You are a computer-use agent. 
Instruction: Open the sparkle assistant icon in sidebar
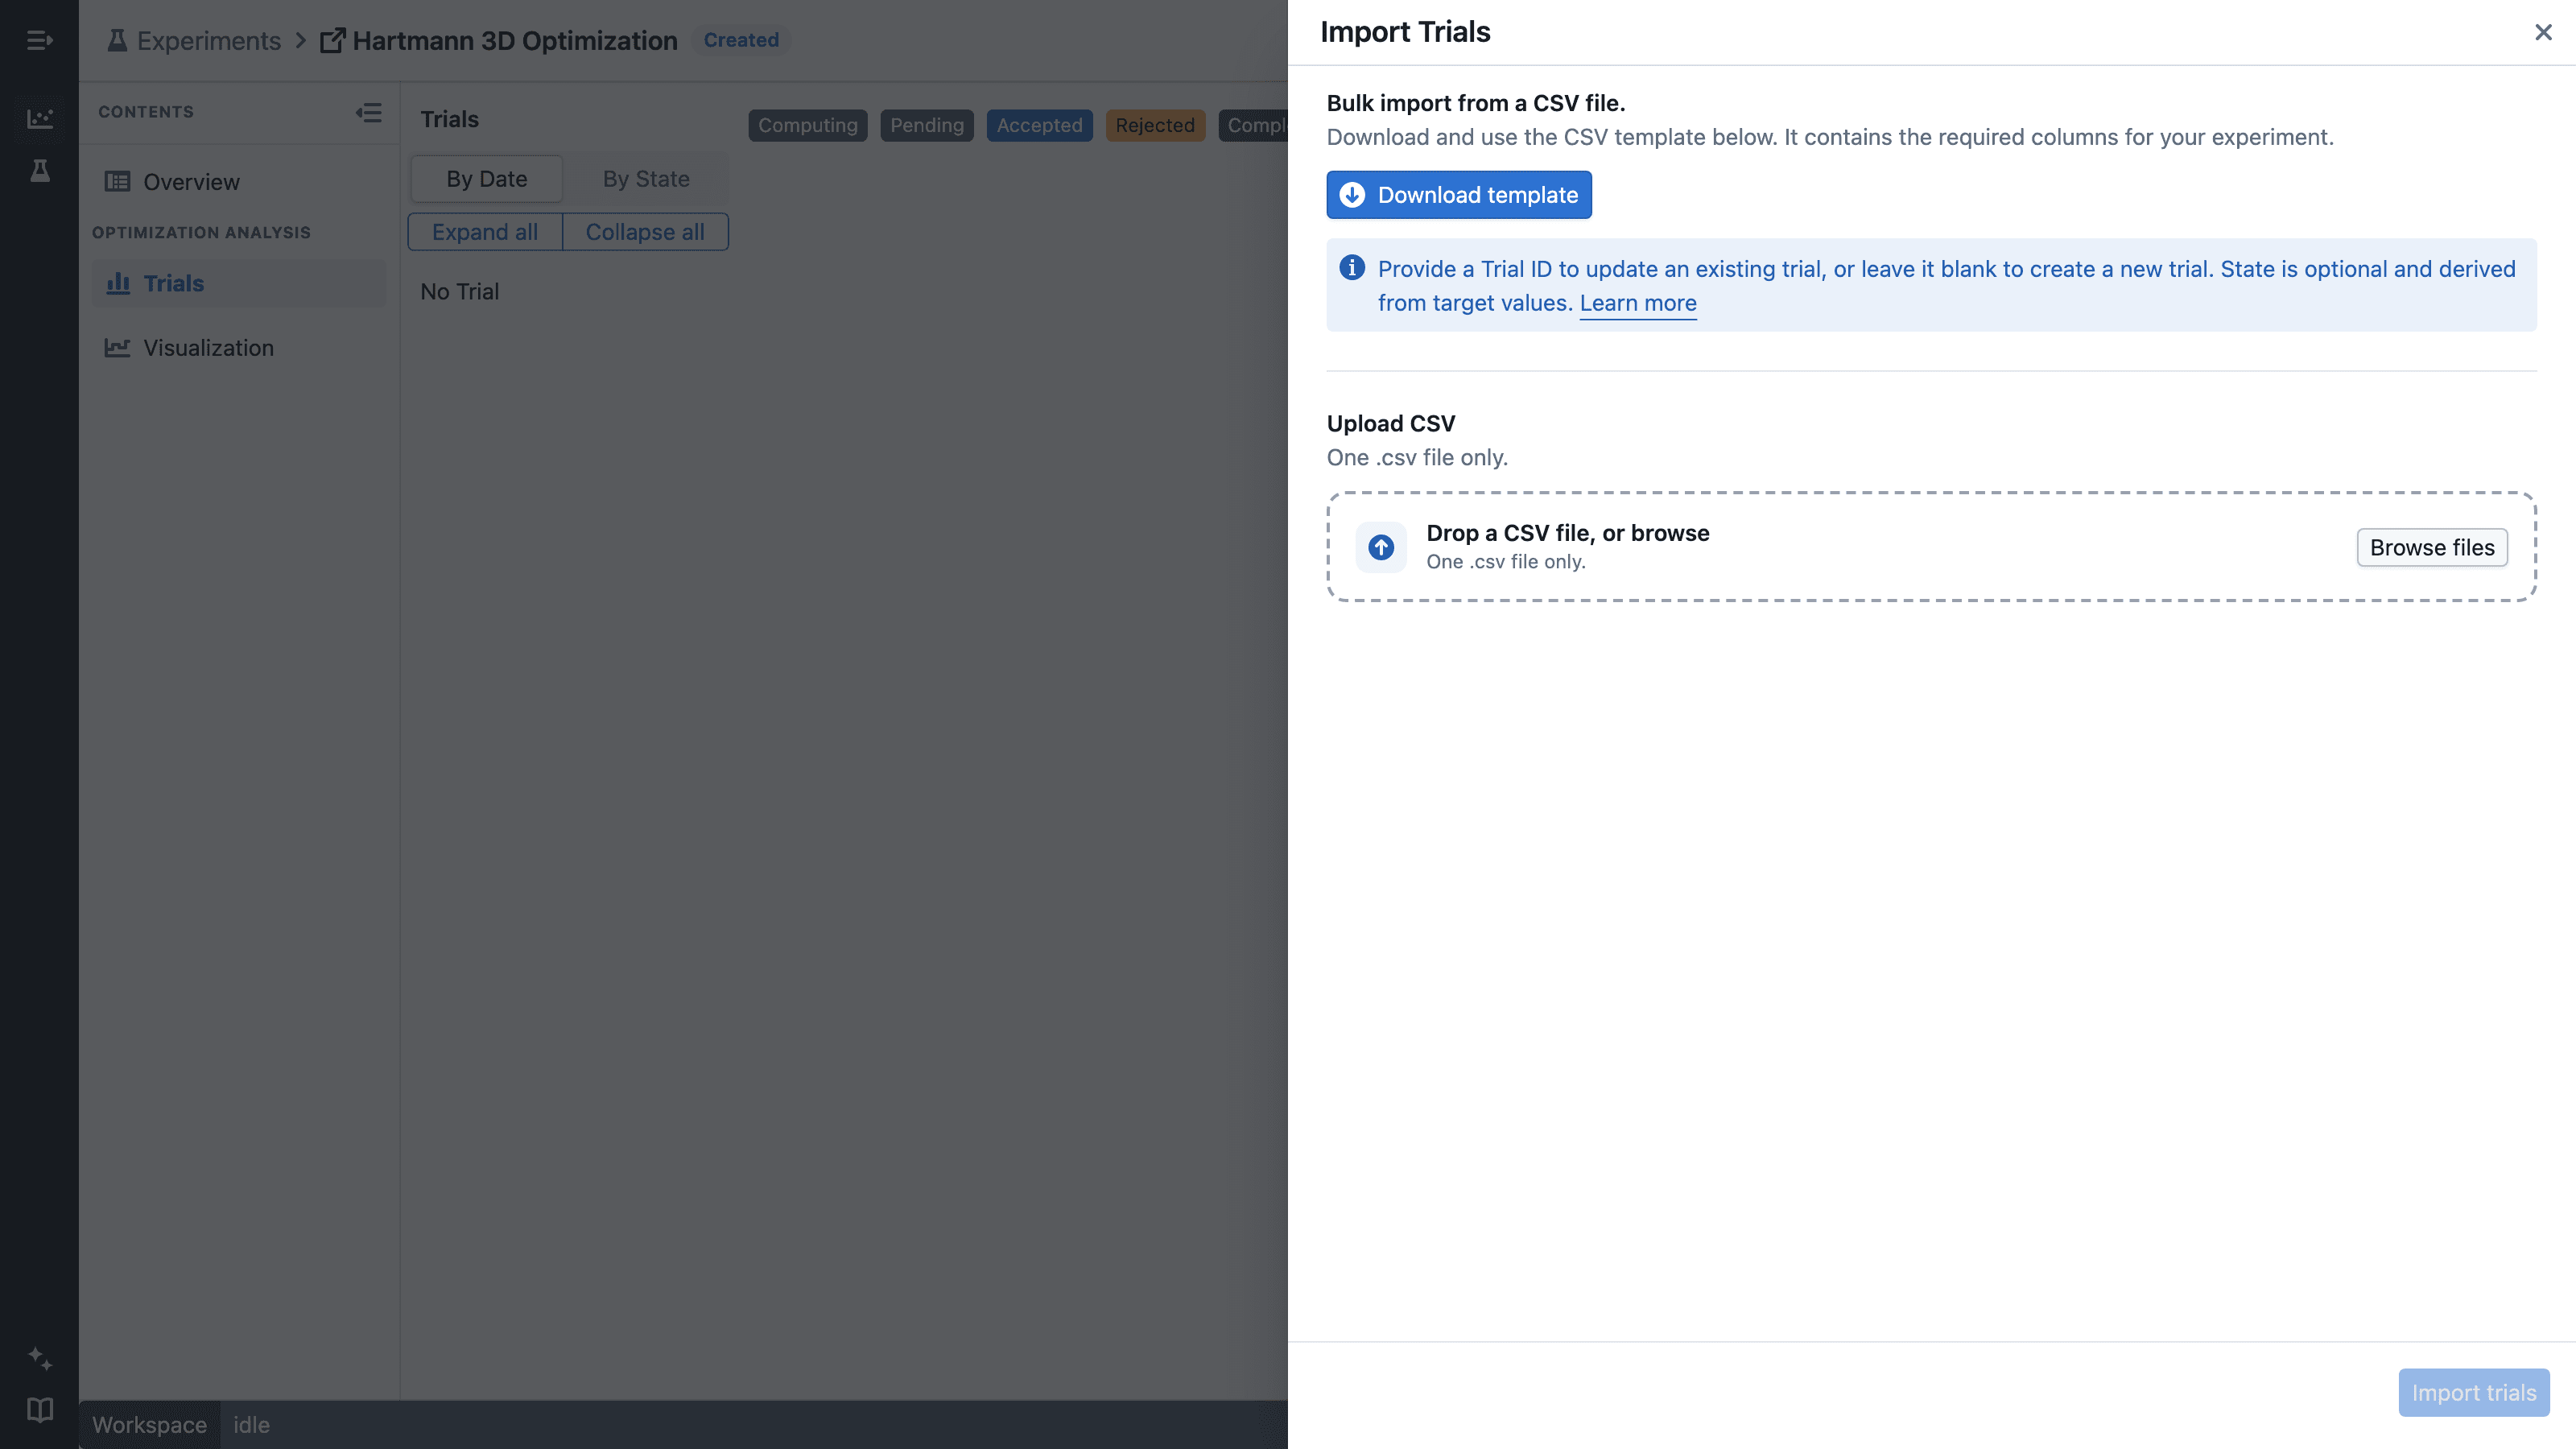tap(39, 1358)
